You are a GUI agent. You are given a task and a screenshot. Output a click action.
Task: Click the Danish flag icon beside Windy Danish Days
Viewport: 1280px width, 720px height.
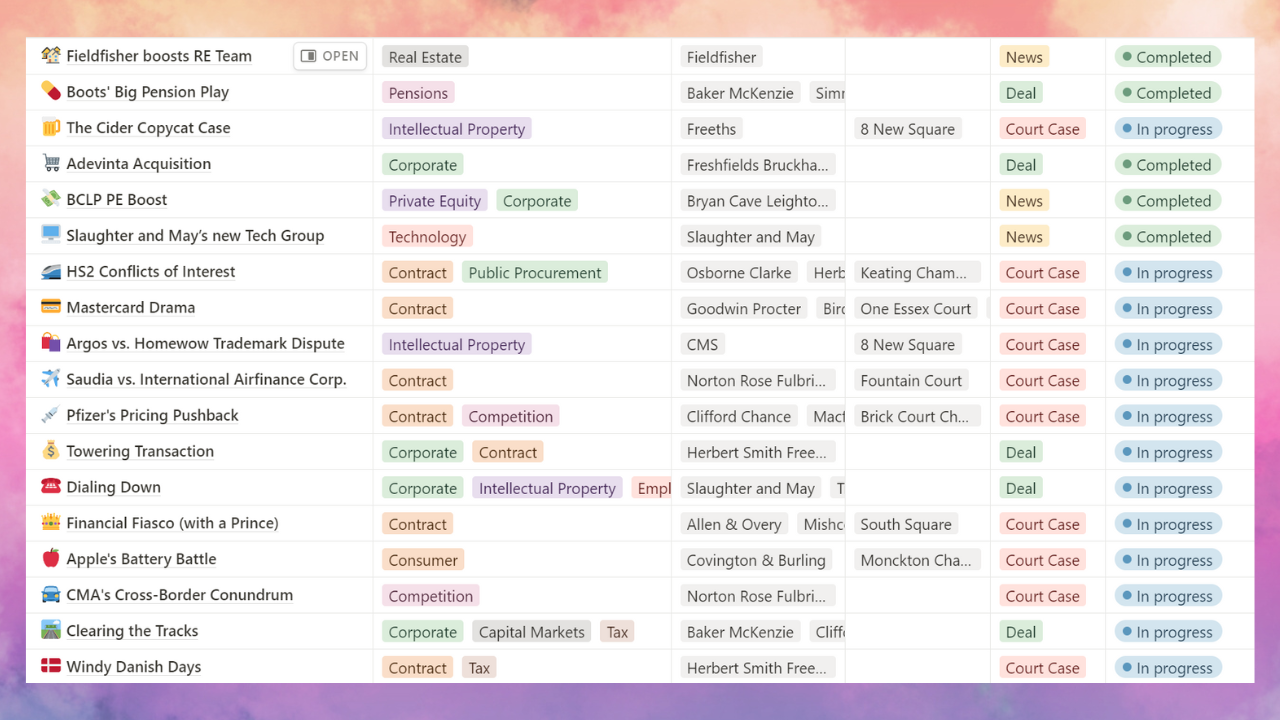(x=51, y=667)
